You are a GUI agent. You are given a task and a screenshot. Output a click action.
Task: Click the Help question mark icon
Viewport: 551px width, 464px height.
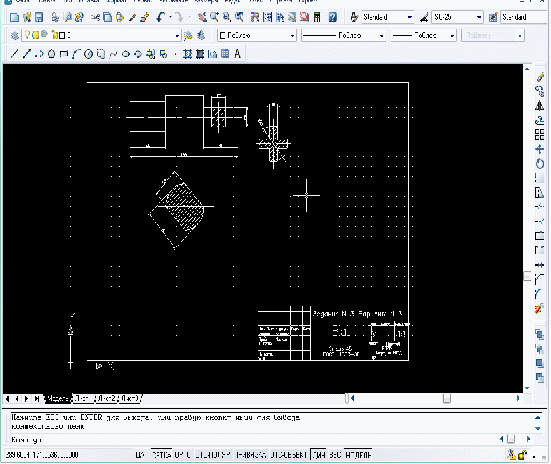[x=332, y=17]
